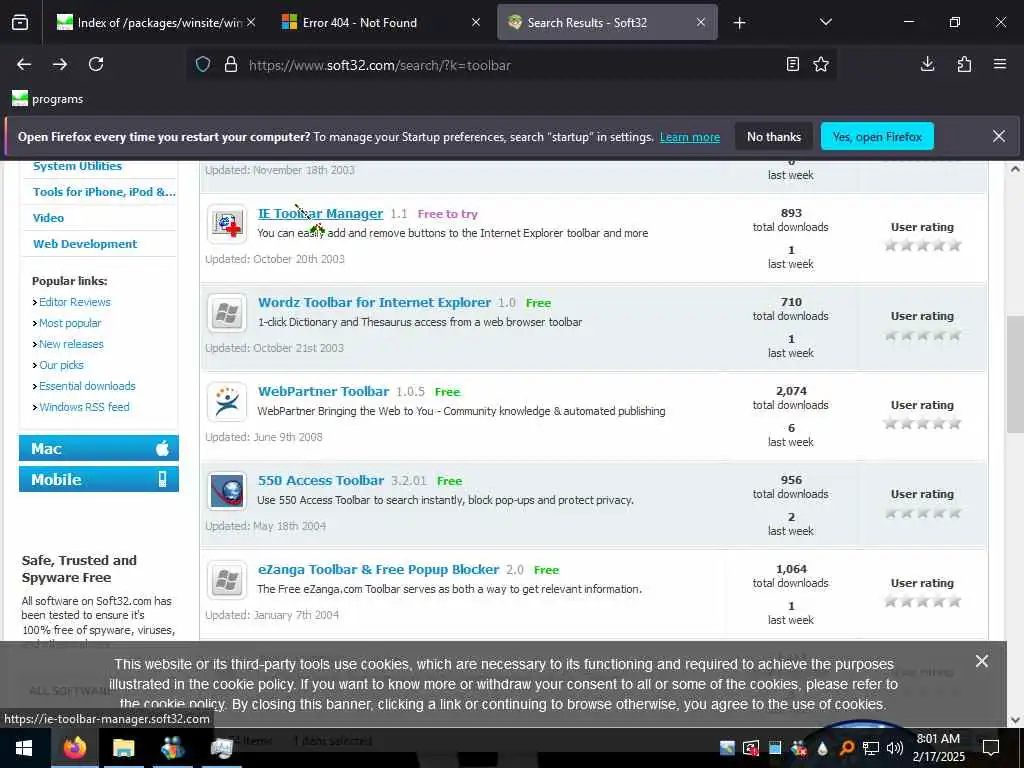1024x768 pixels.
Task: List all tabs dropdown arrow
Action: point(825,22)
